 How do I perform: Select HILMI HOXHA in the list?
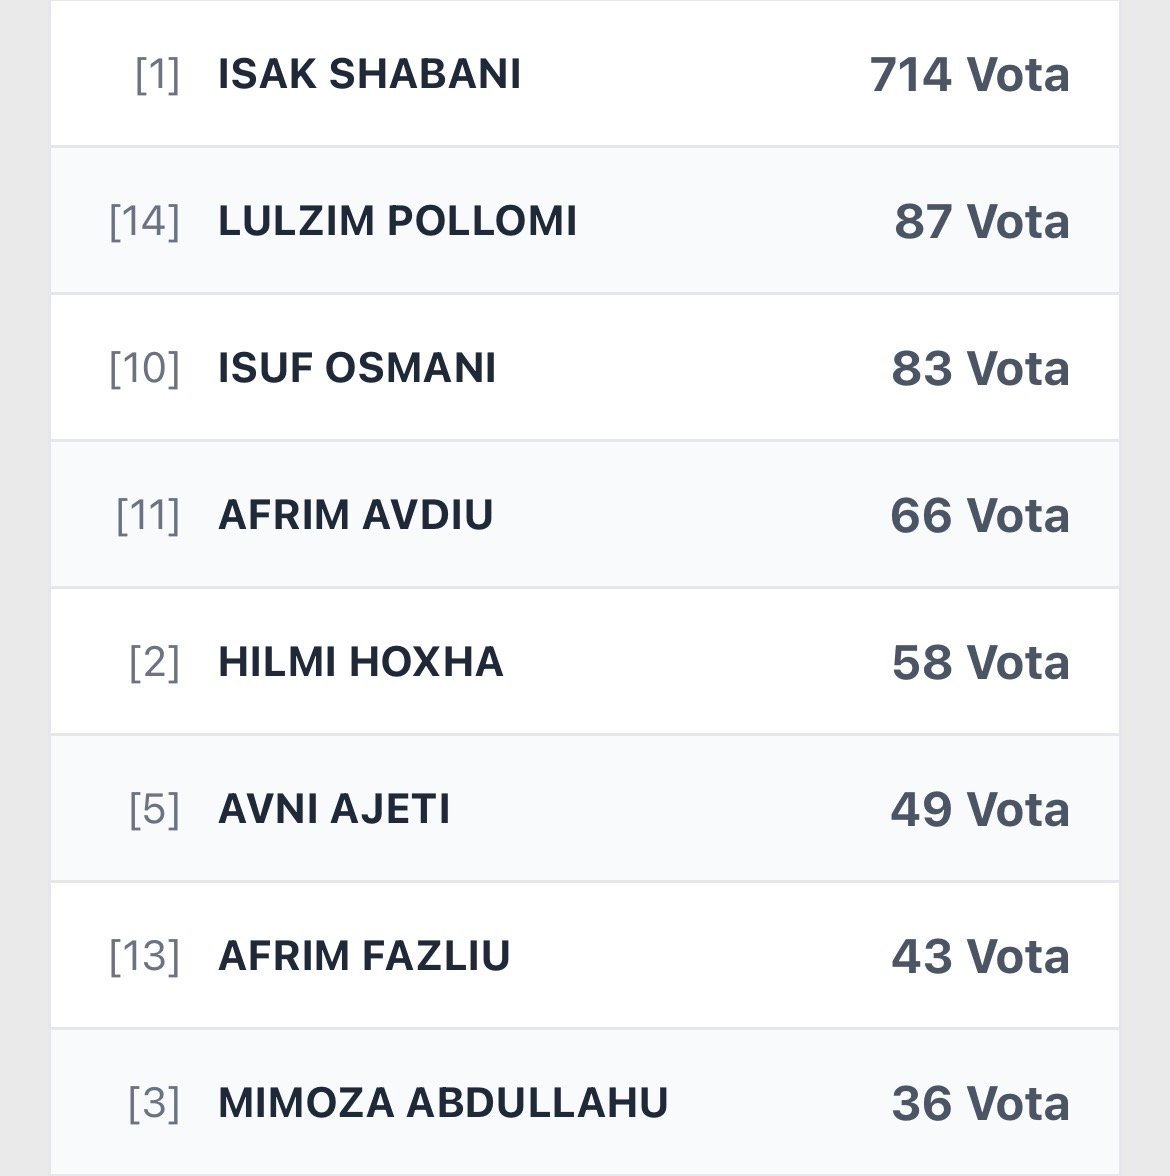coord(360,662)
